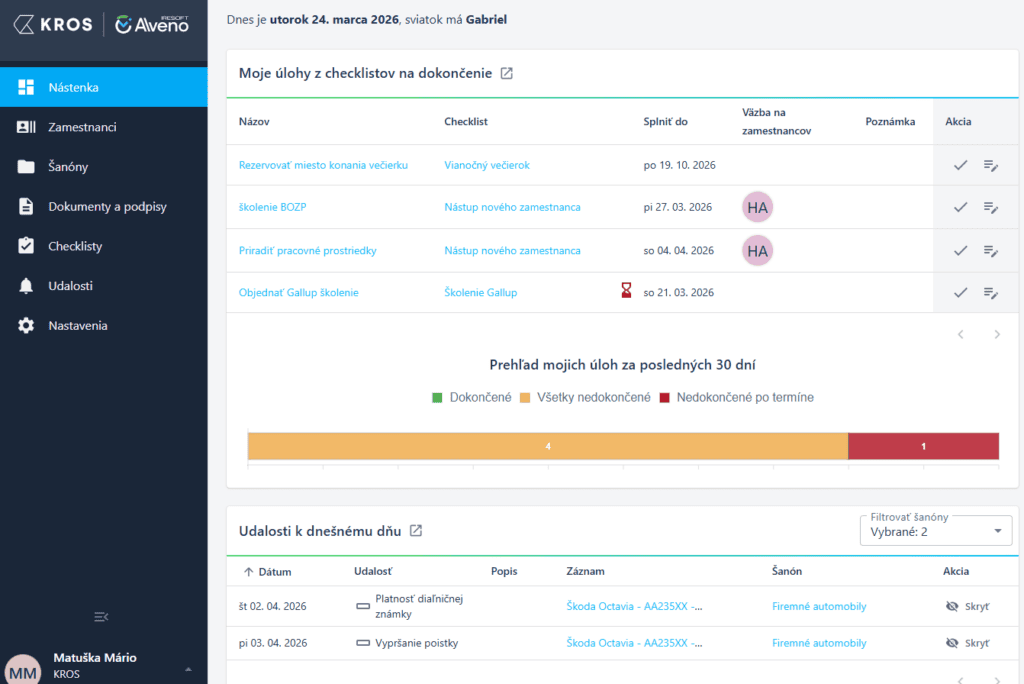Image resolution: width=1024 pixels, height=684 pixels.
Task: Open tasks widget in new window icon
Action: (x=507, y=73)
